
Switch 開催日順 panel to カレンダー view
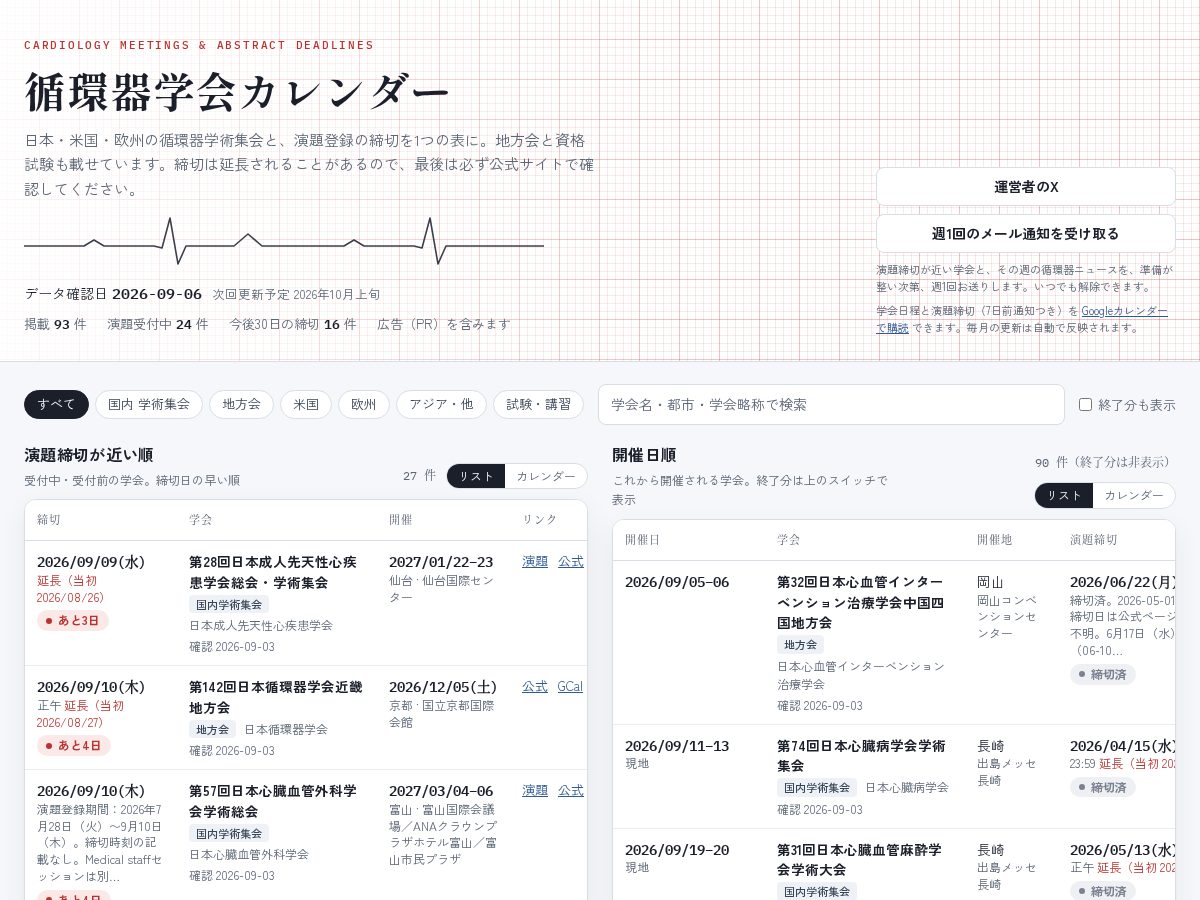[1134, 496]
